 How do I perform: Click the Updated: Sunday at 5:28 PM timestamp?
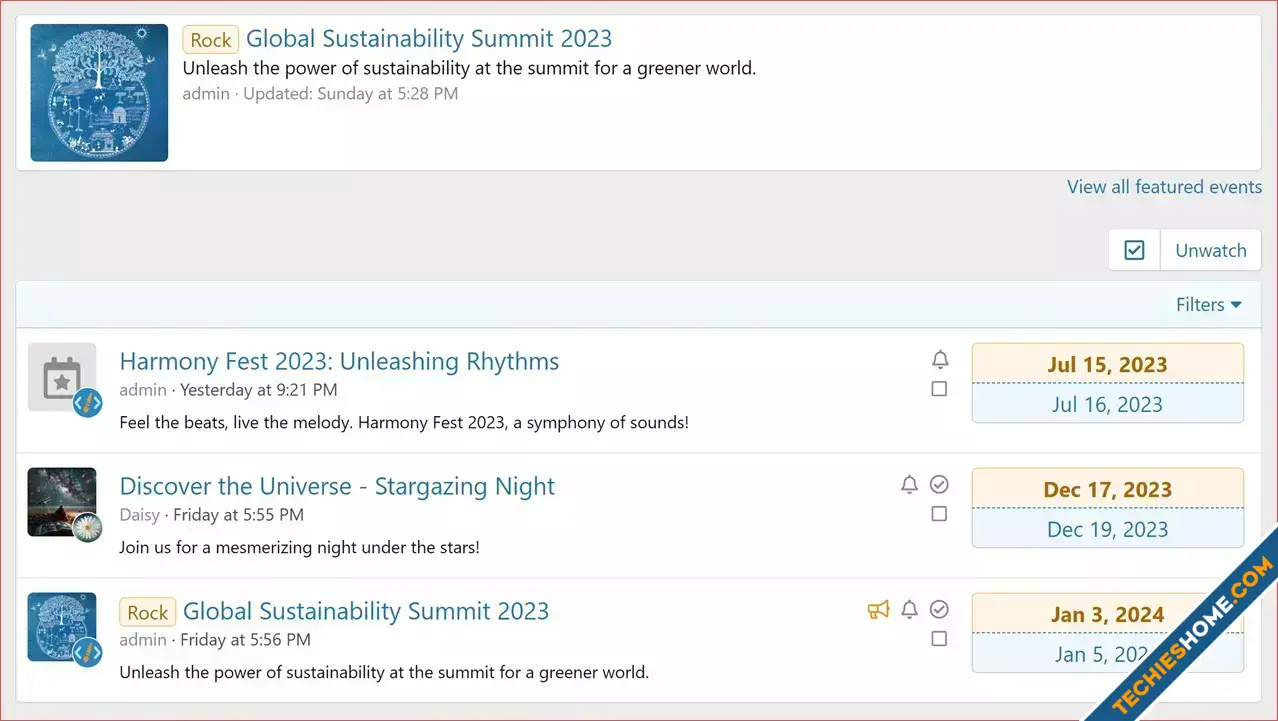point(351,94)
